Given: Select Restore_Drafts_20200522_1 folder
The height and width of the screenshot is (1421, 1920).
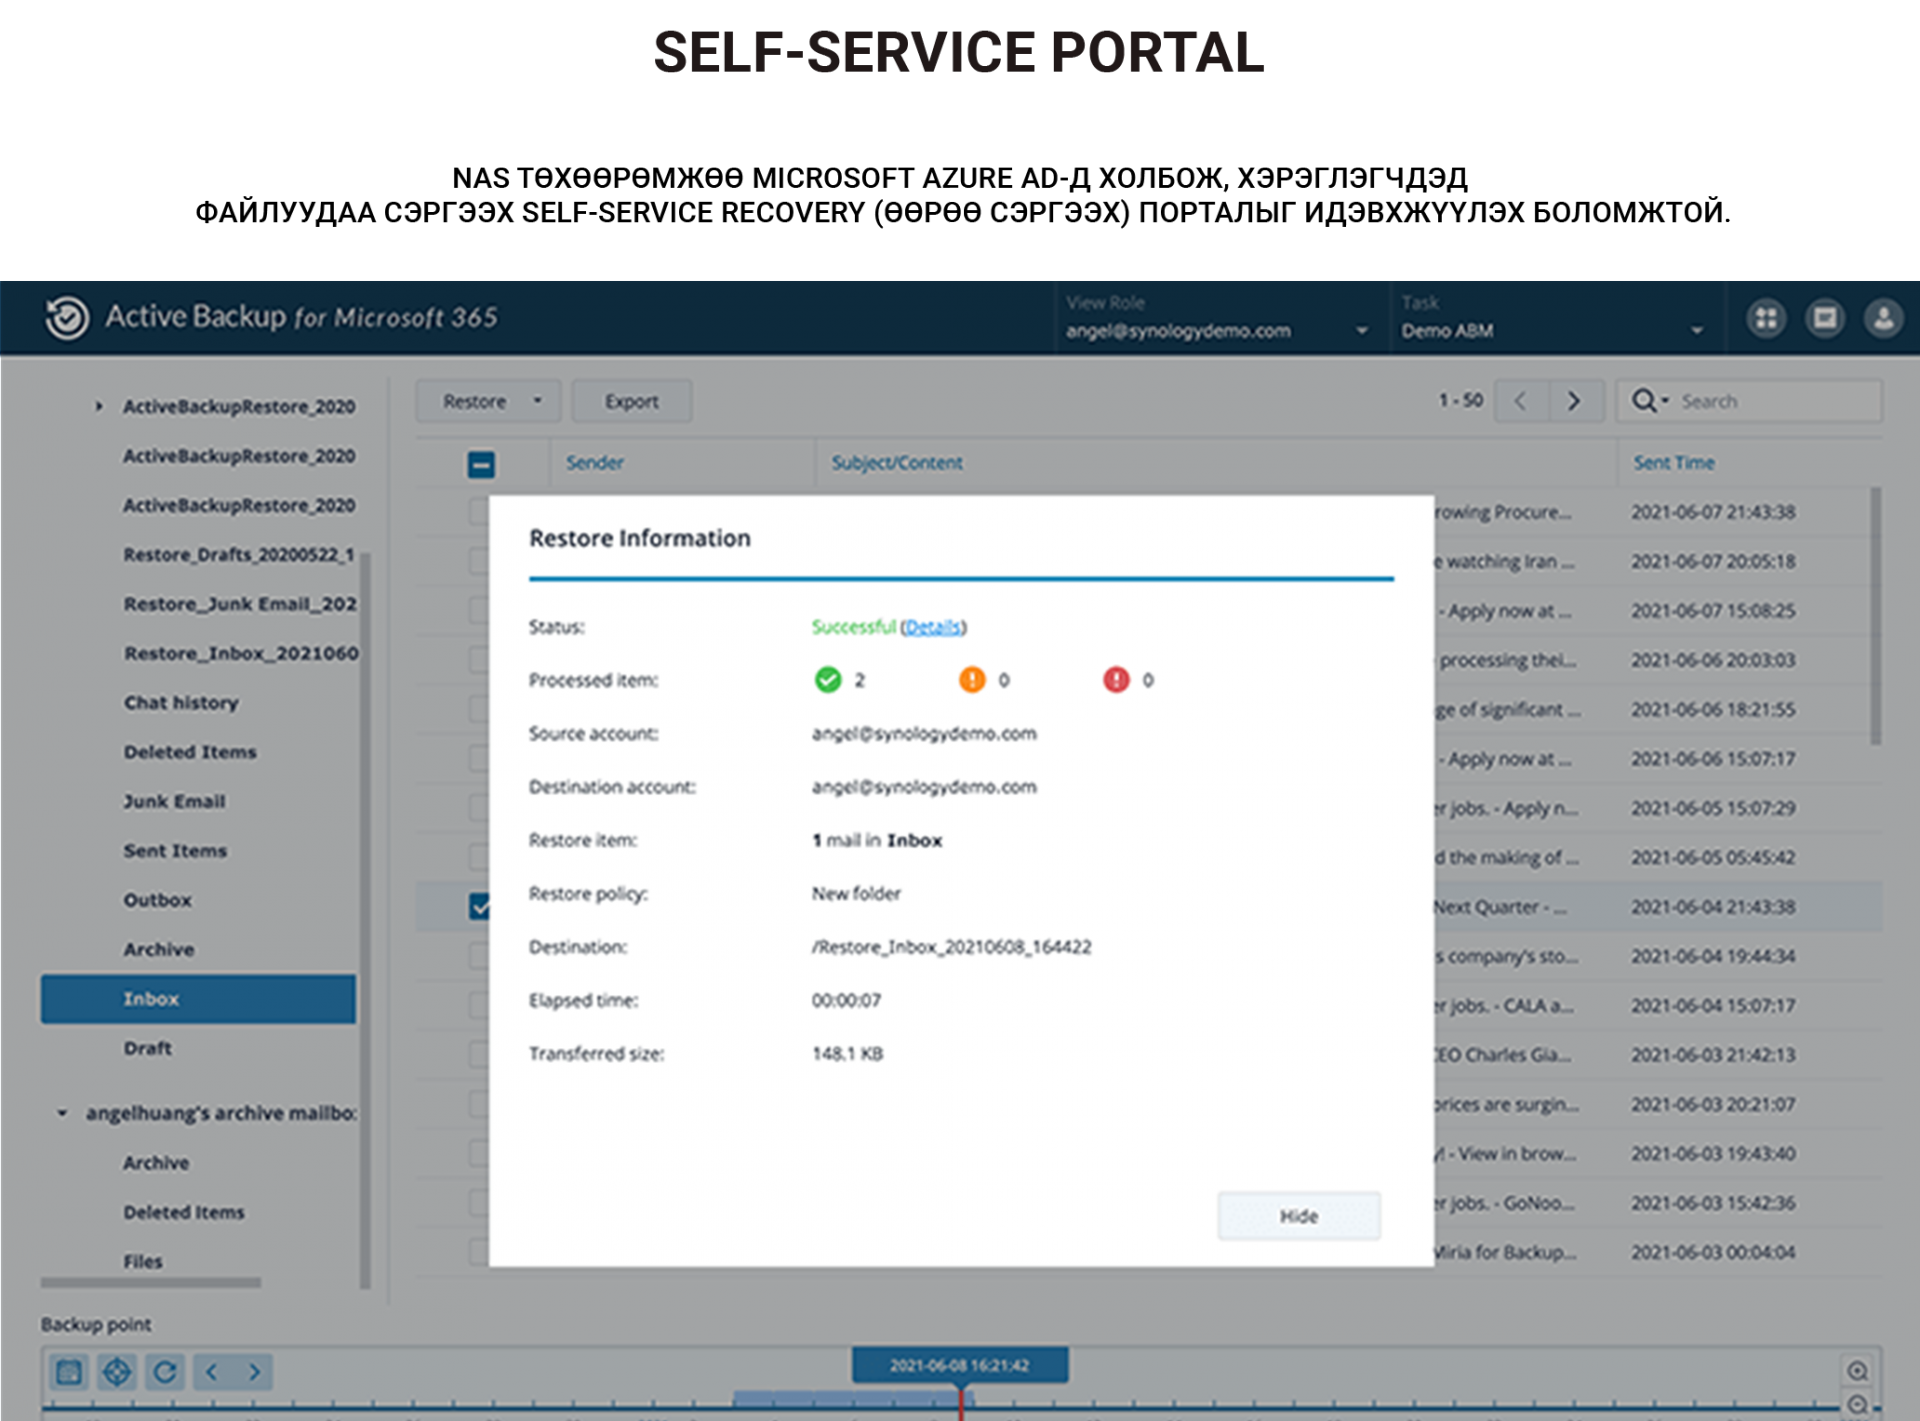Looking at the screenshot, I should click(239, 554).
